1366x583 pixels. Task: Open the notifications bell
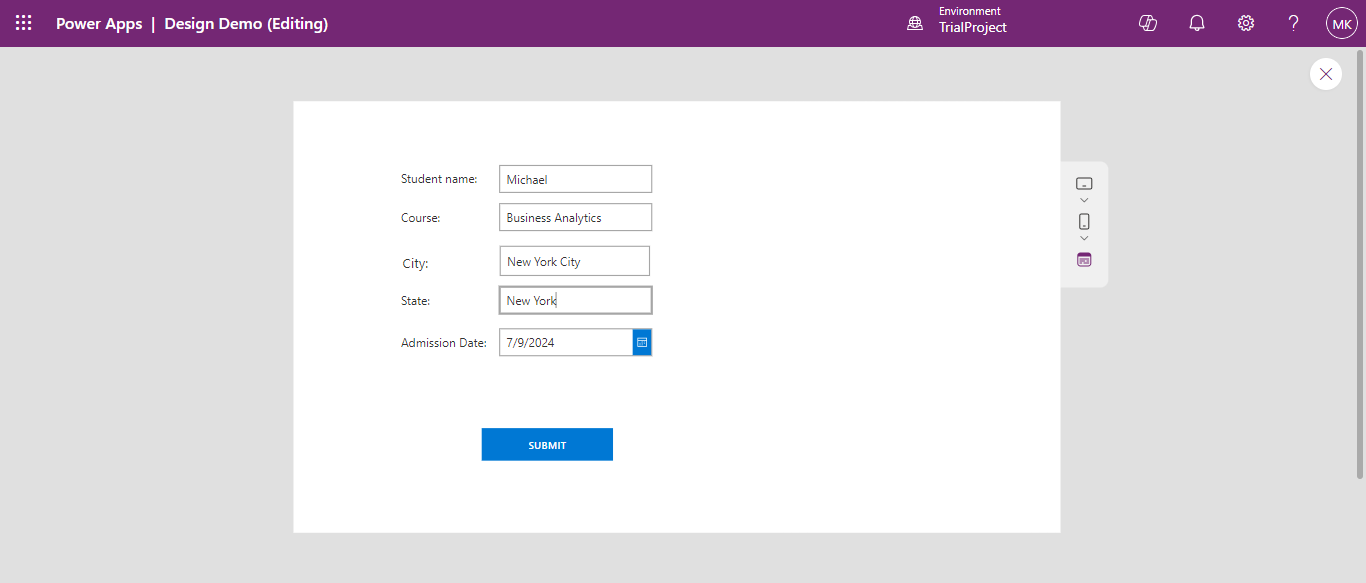(1197, 23)
